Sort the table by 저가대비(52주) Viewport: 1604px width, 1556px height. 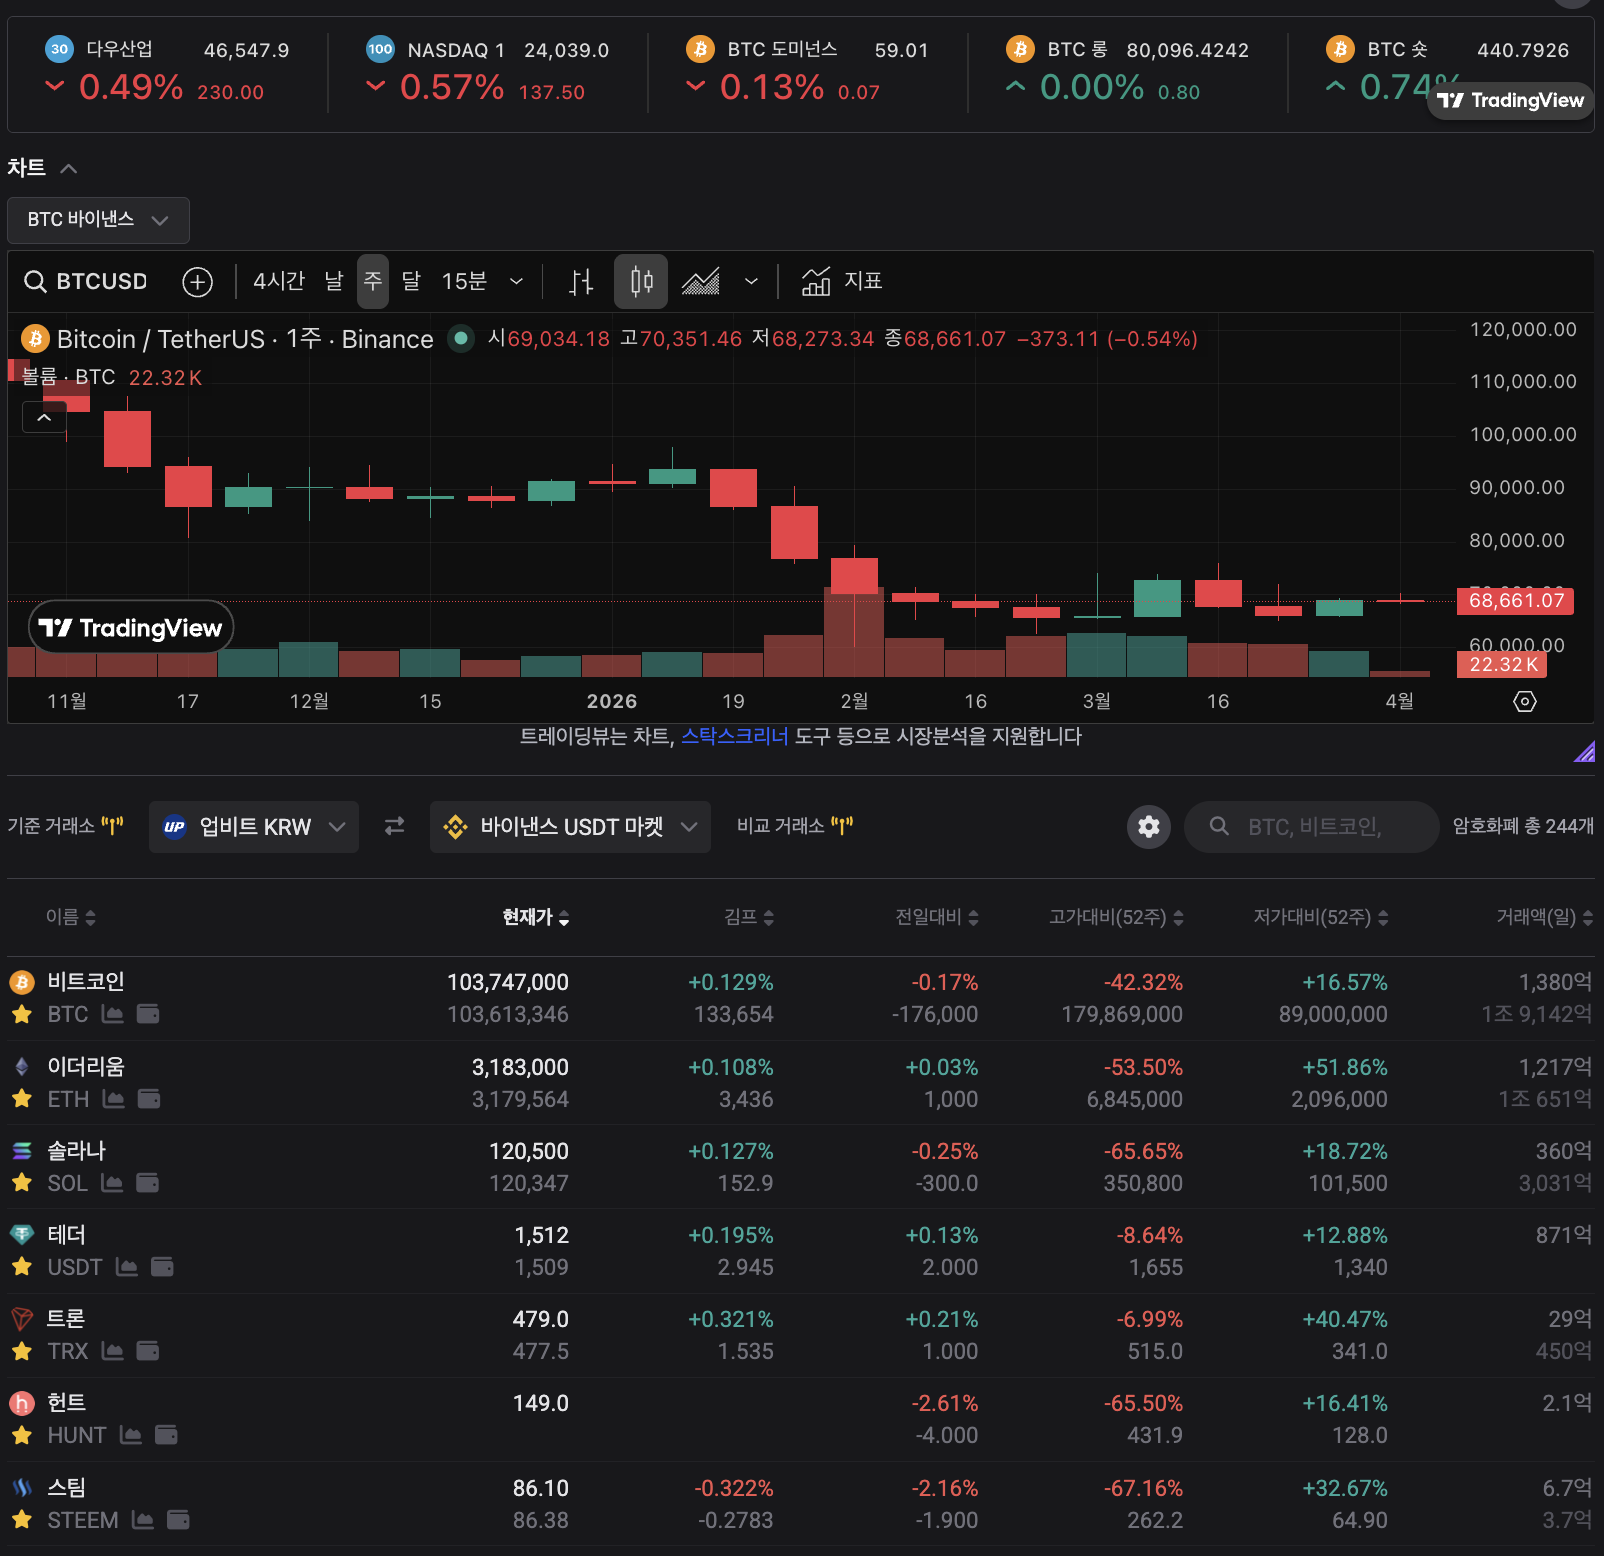point(1321,917)
